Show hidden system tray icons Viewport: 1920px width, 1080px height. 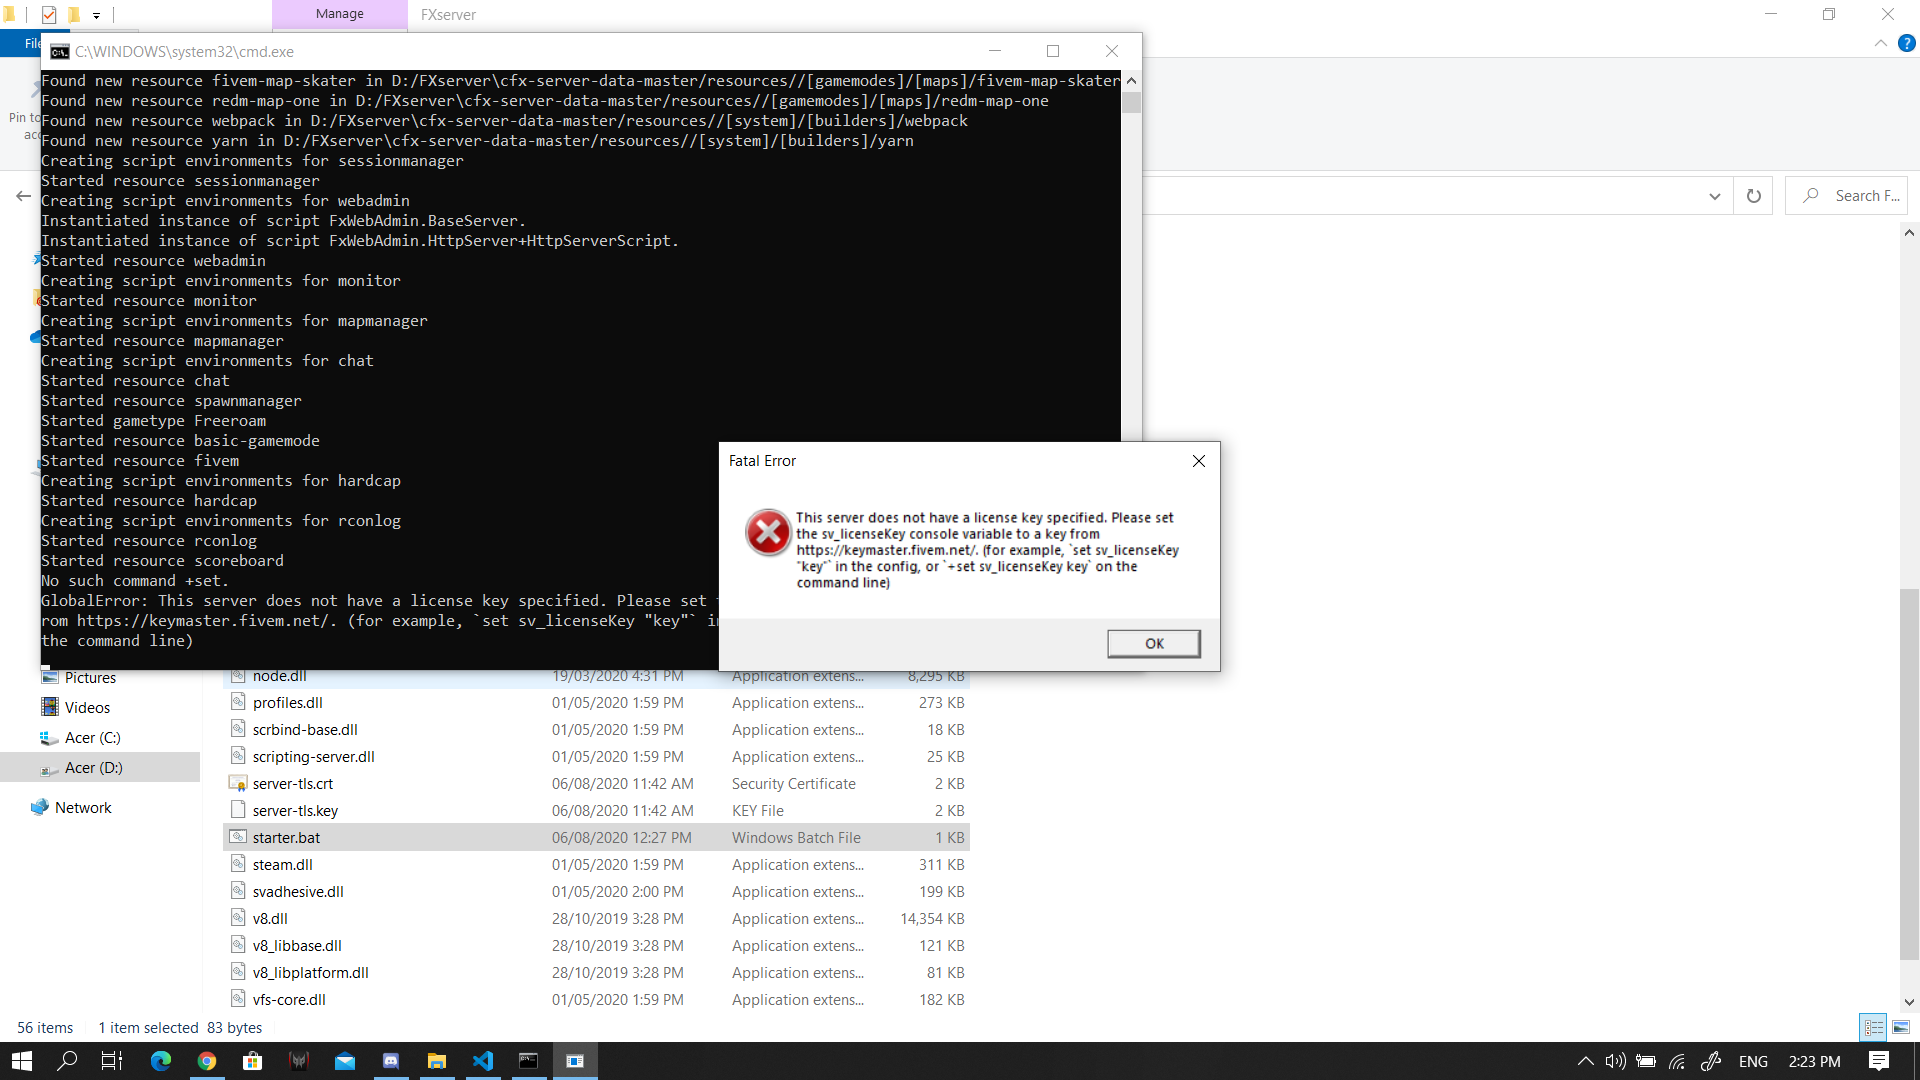tap(1585, 1061)
